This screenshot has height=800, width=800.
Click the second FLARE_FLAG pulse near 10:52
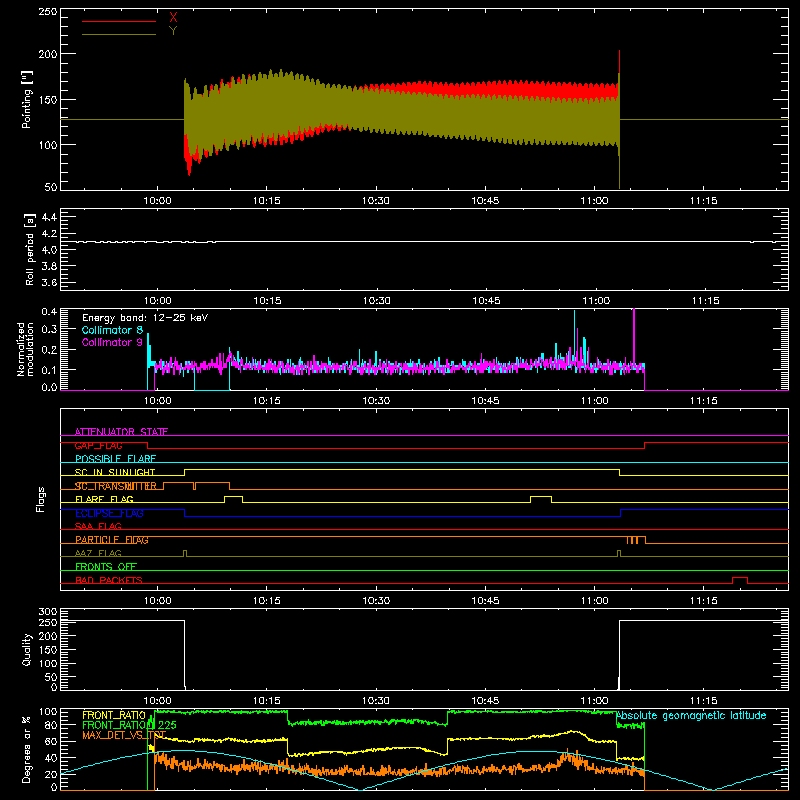541,499
